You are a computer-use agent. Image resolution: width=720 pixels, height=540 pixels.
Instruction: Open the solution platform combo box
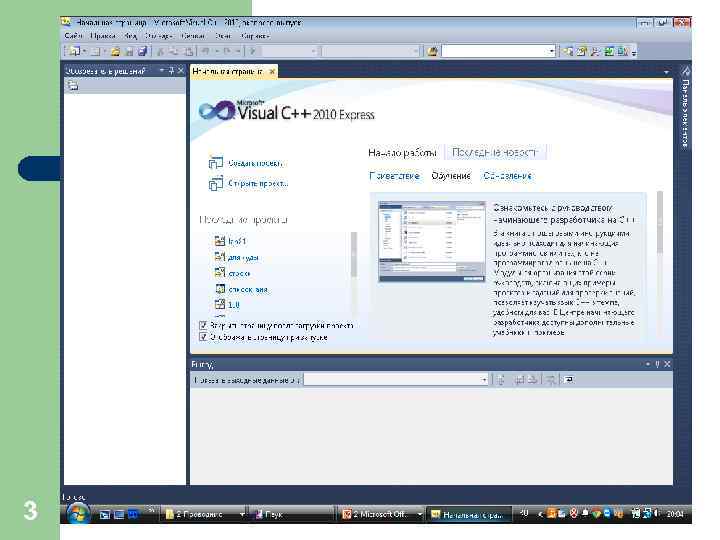(371, 51)
